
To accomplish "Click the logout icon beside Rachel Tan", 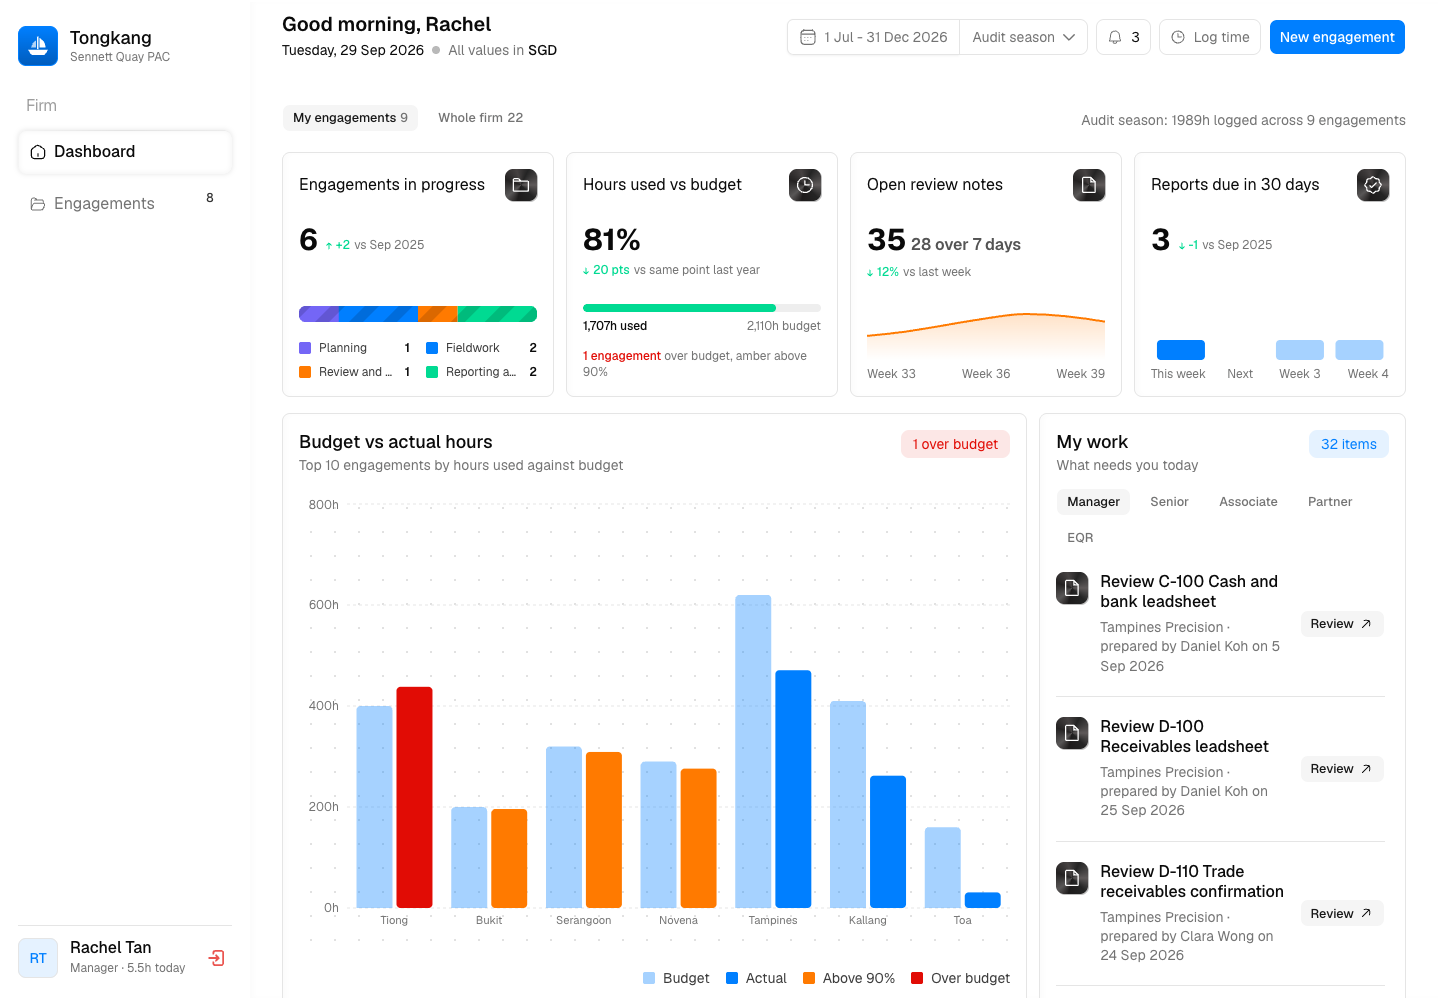I will (216, 958).
